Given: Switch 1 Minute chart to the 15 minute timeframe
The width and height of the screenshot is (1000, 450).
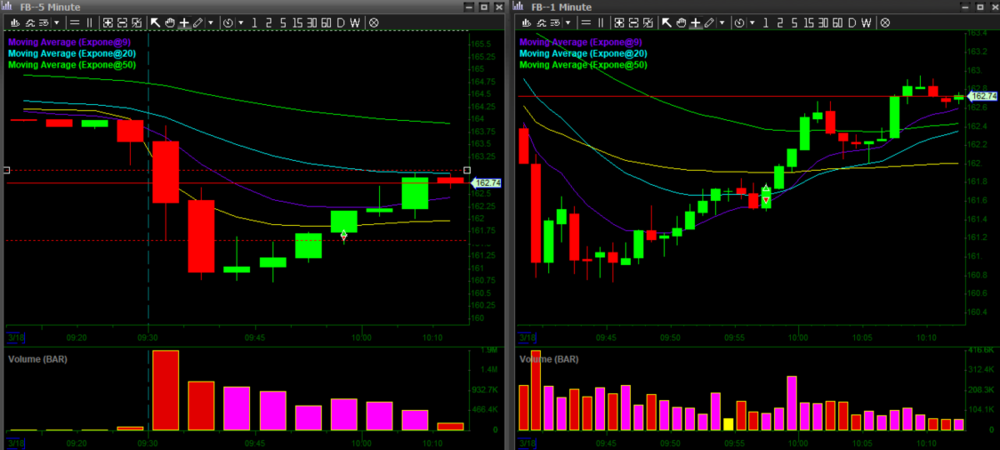Looking at the screenshot, I should click(x=810, y=22).
